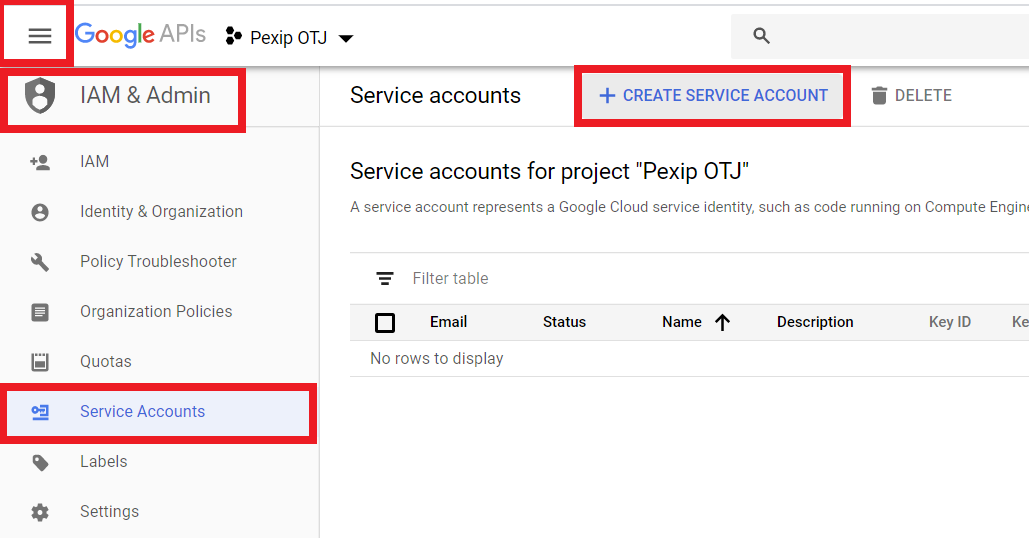Click the search magnifier icon
The image size is (1029, 538).
coord(761,36)
